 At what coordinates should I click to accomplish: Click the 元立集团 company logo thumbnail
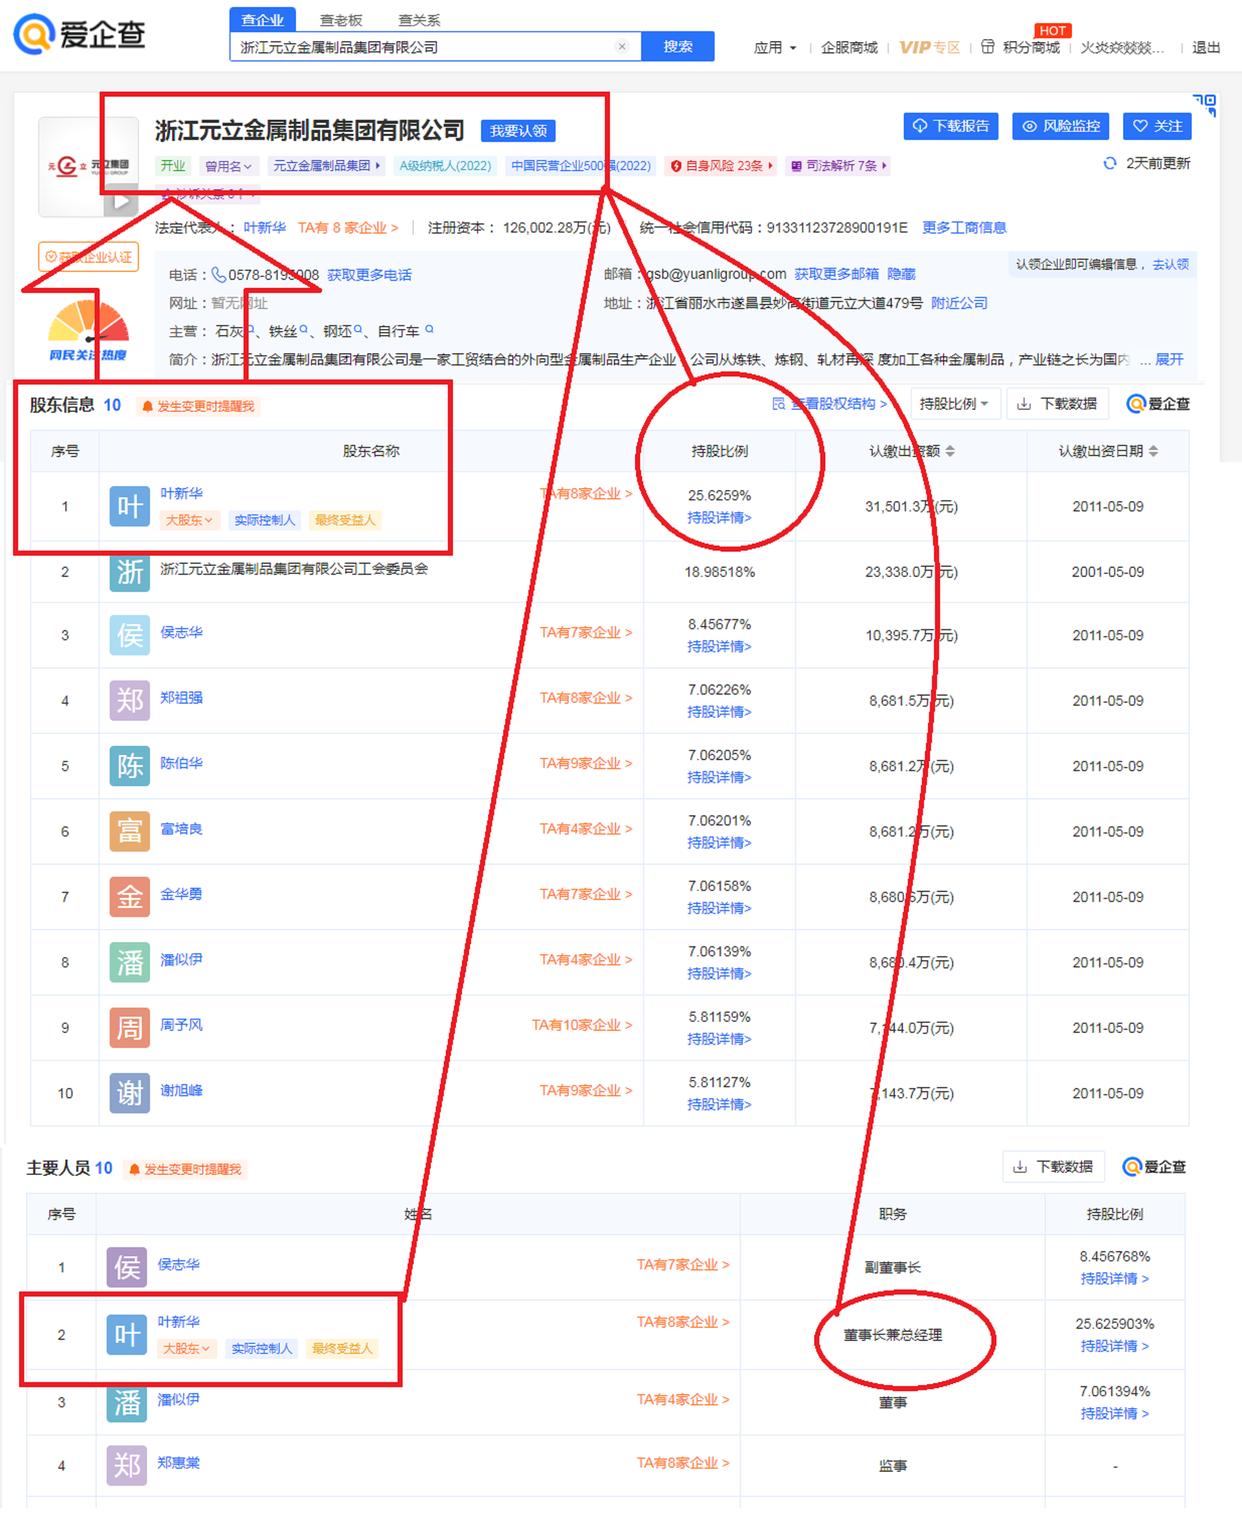coord(89,166)
